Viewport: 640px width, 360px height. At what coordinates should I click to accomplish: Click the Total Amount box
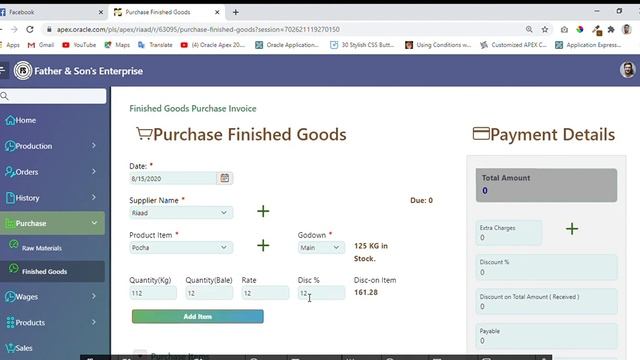[546, 185]
